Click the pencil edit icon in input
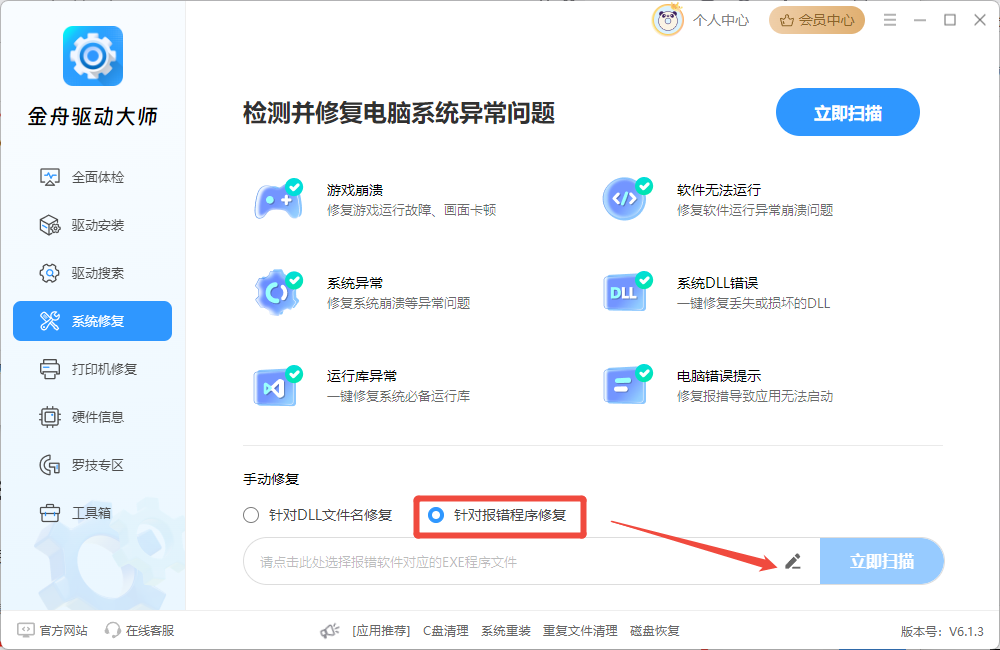Image resolution: width=1000 pixels, height=650 pixels. [793, 561]
